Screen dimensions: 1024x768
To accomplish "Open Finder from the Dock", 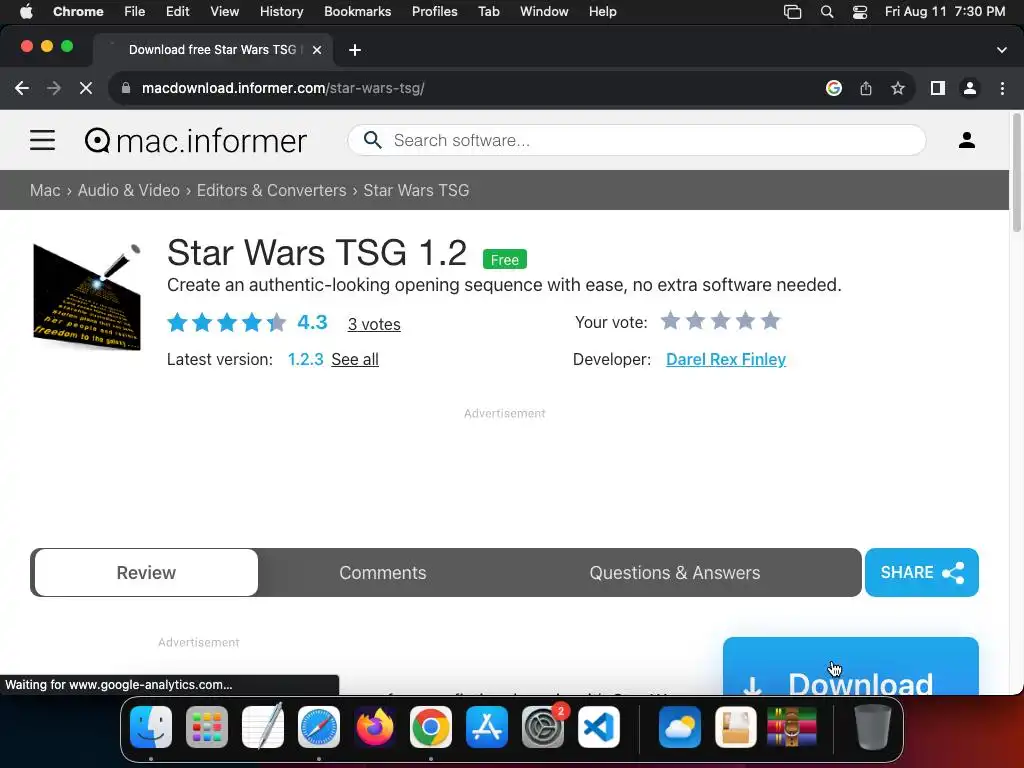I will tap(151, 727).
